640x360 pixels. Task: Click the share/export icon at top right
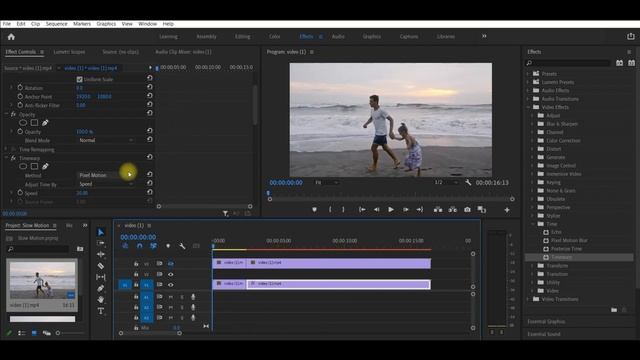tap(631, 37)
